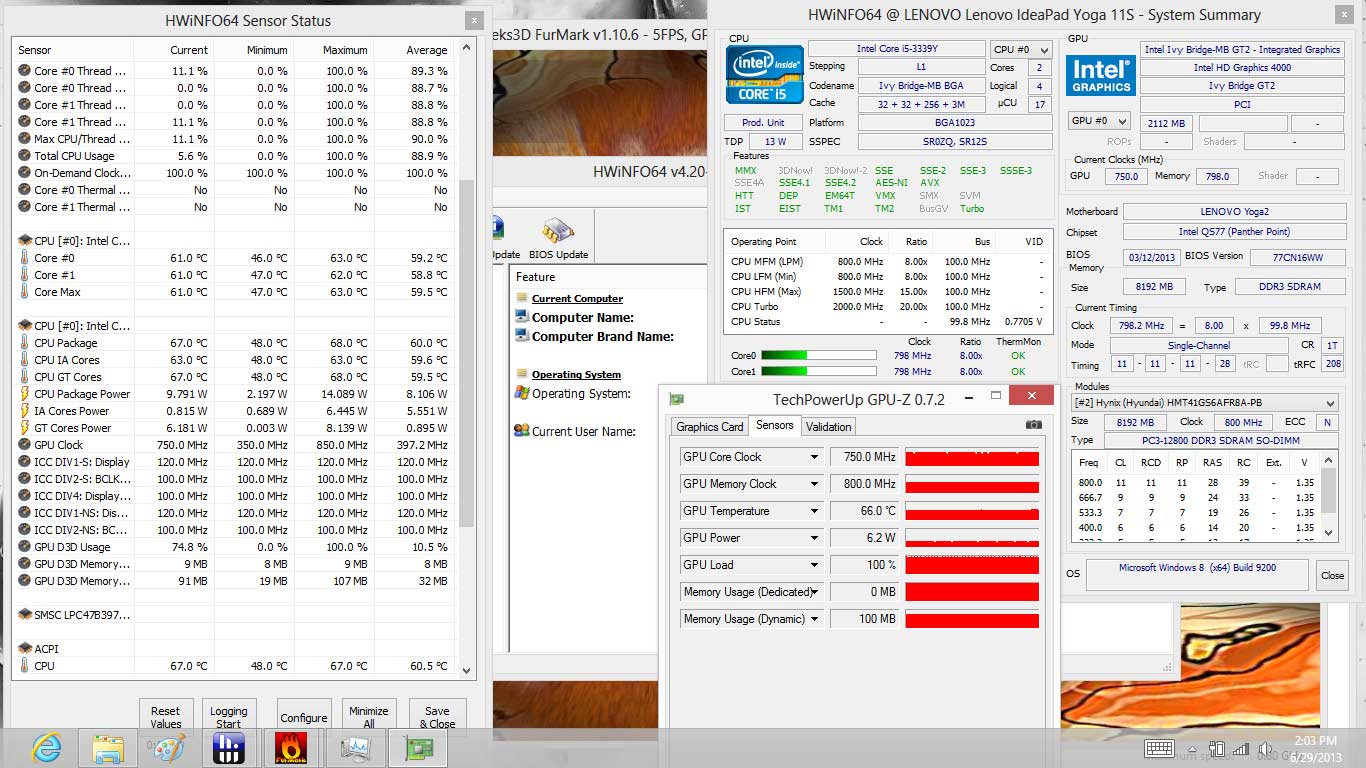Screen dimensions: 1366x768
Task: Select the SMSC LPC47B397 sensor group
Action: click(x=235, y=615)
